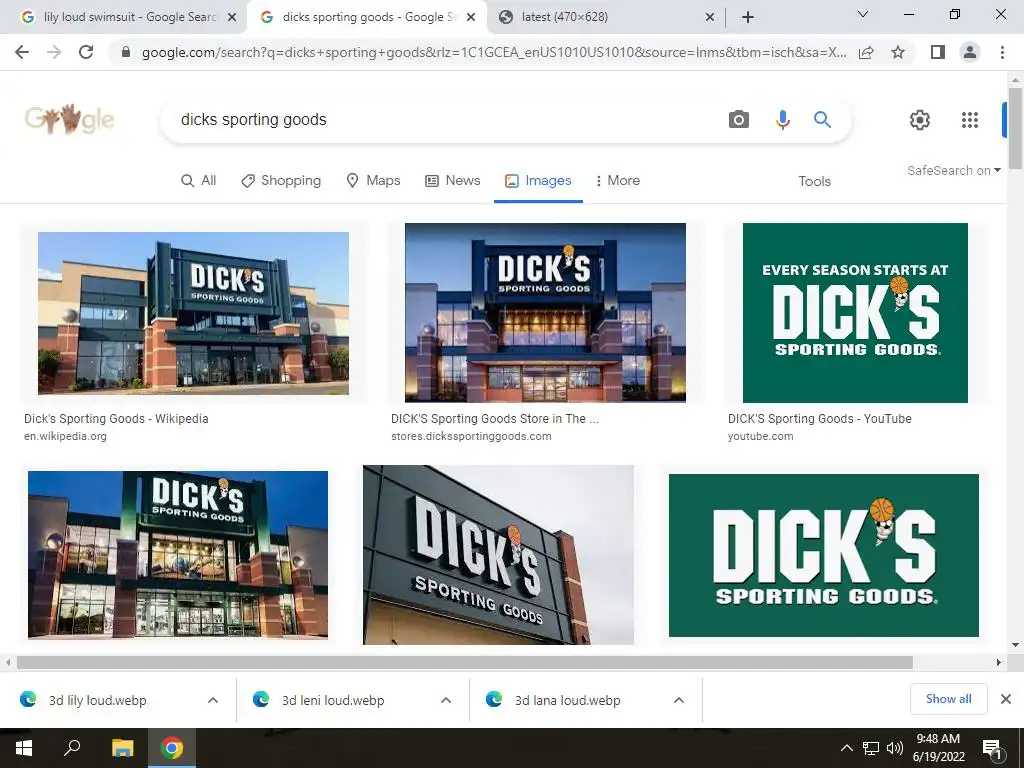Viewport: 1024px width, 768px height.
Task: Show hidden system tray icons
Action: click(846, 748)
